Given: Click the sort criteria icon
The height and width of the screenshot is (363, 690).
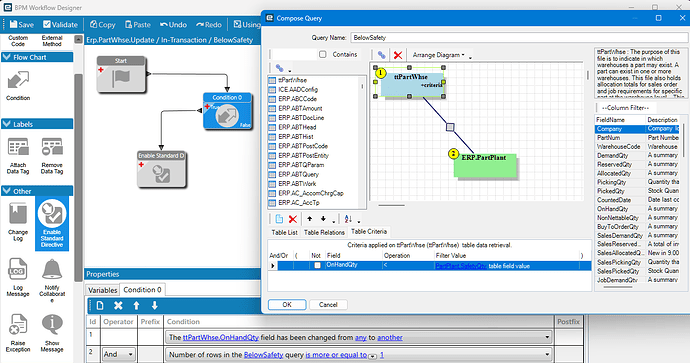Looking at the screenshot, I should (x=348, y=219).
